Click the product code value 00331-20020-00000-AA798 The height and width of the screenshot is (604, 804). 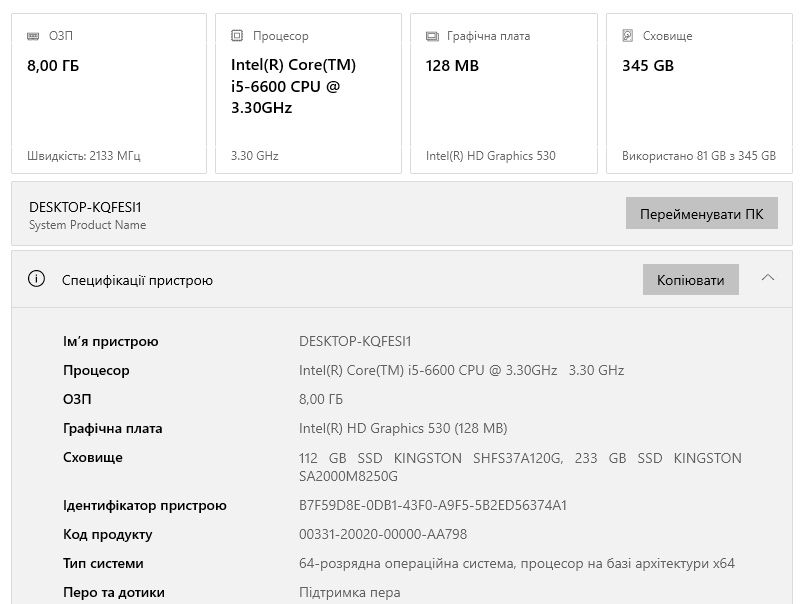tap(383, 535)
